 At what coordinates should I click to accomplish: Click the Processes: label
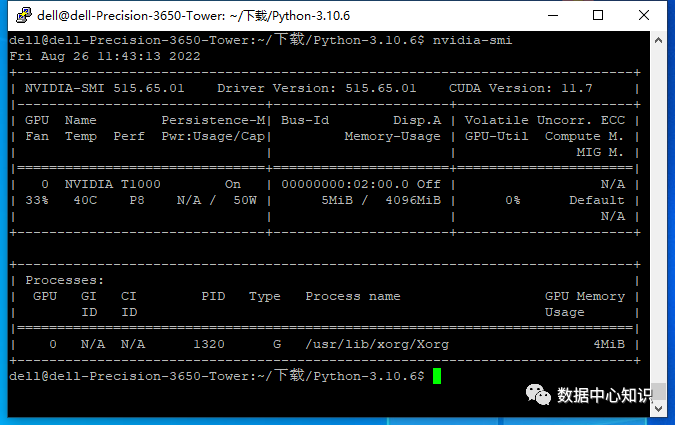[65, 280]
